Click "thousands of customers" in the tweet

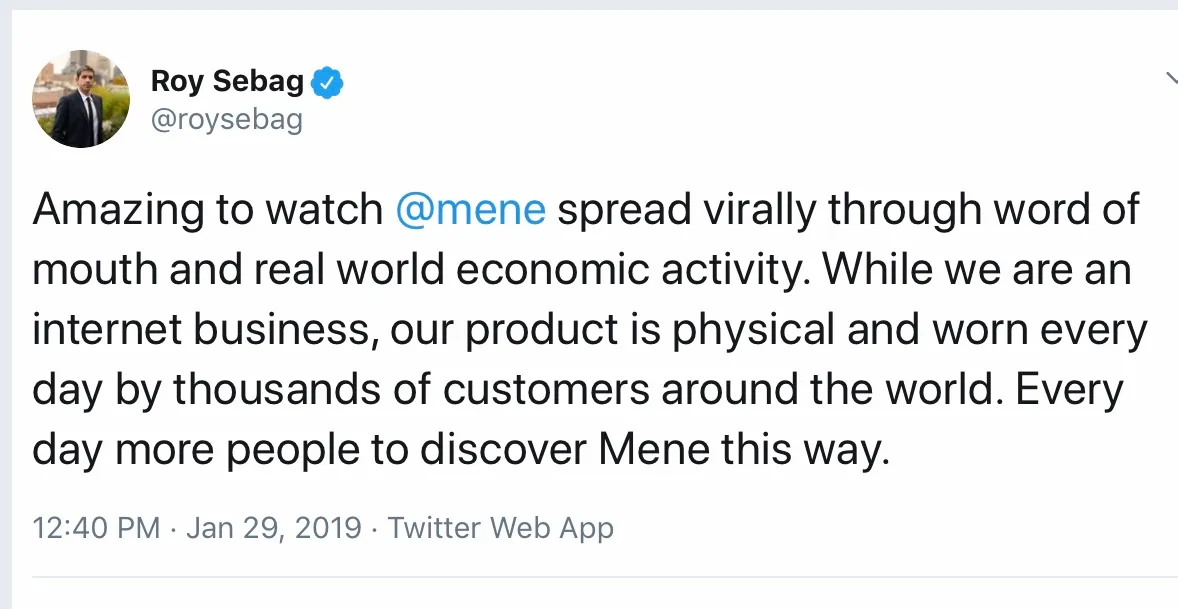click(x=411, y=390)
